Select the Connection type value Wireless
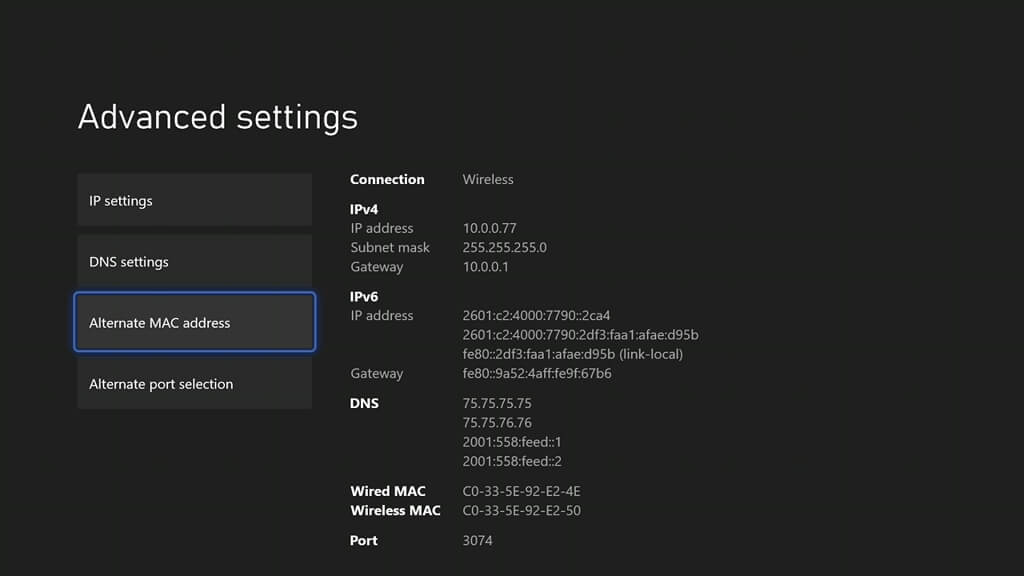 (x=487, y=179)
